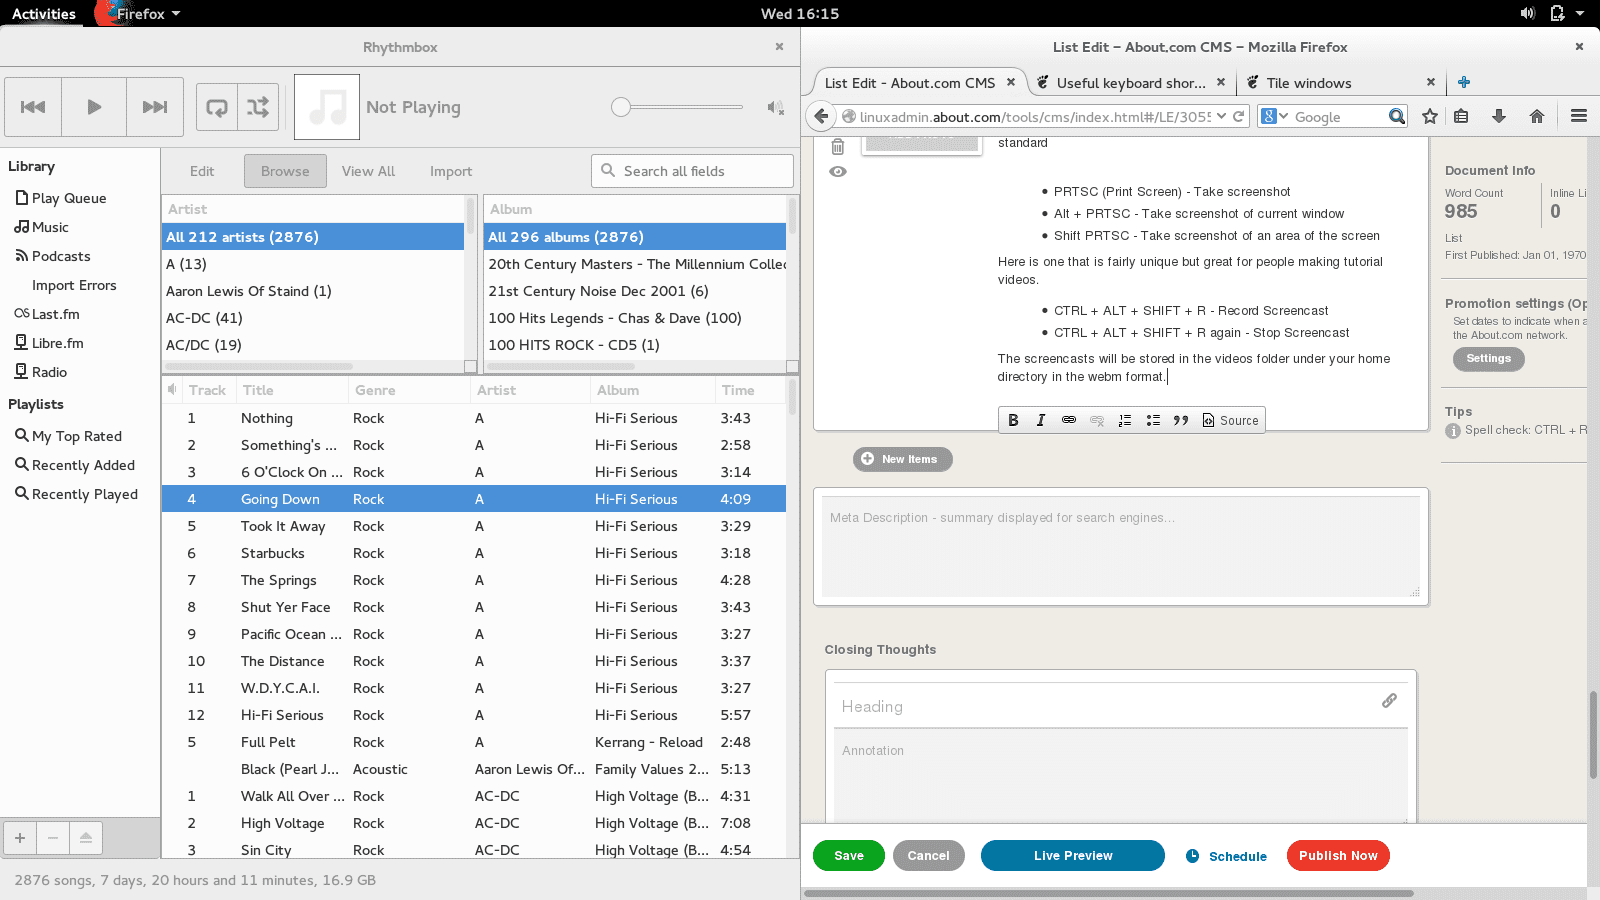Viewport: 1600px width, 900px height.
Task: Click the album art placeholder
Action: click(x=327, y=107)
